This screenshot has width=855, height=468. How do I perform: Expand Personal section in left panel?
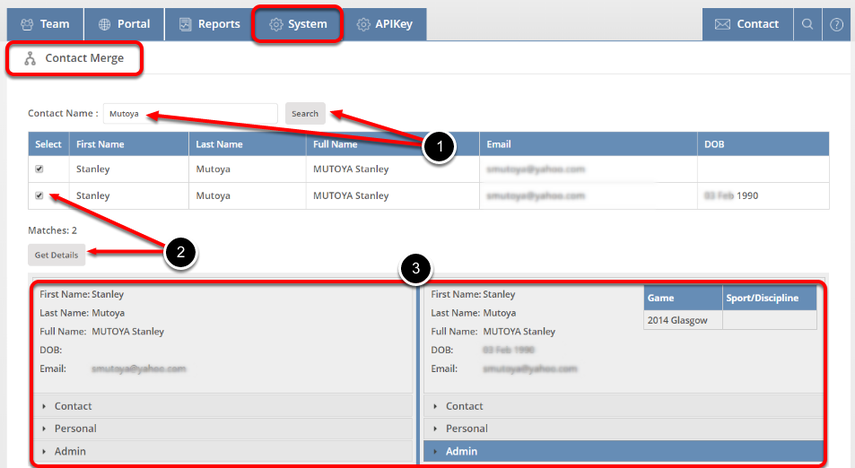(224, 428)
